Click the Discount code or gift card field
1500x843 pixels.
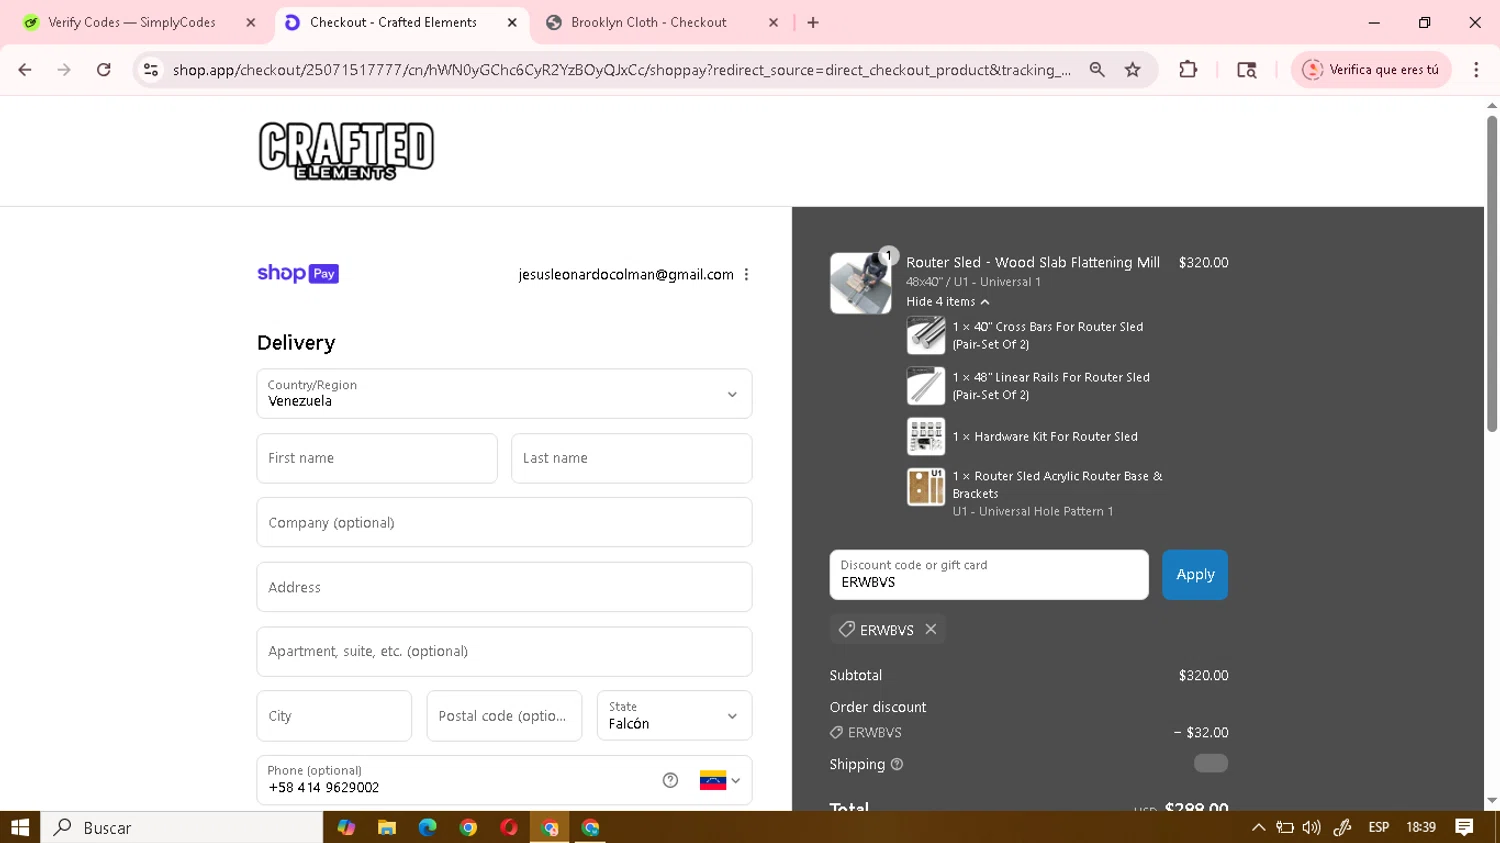coord(989,575)
